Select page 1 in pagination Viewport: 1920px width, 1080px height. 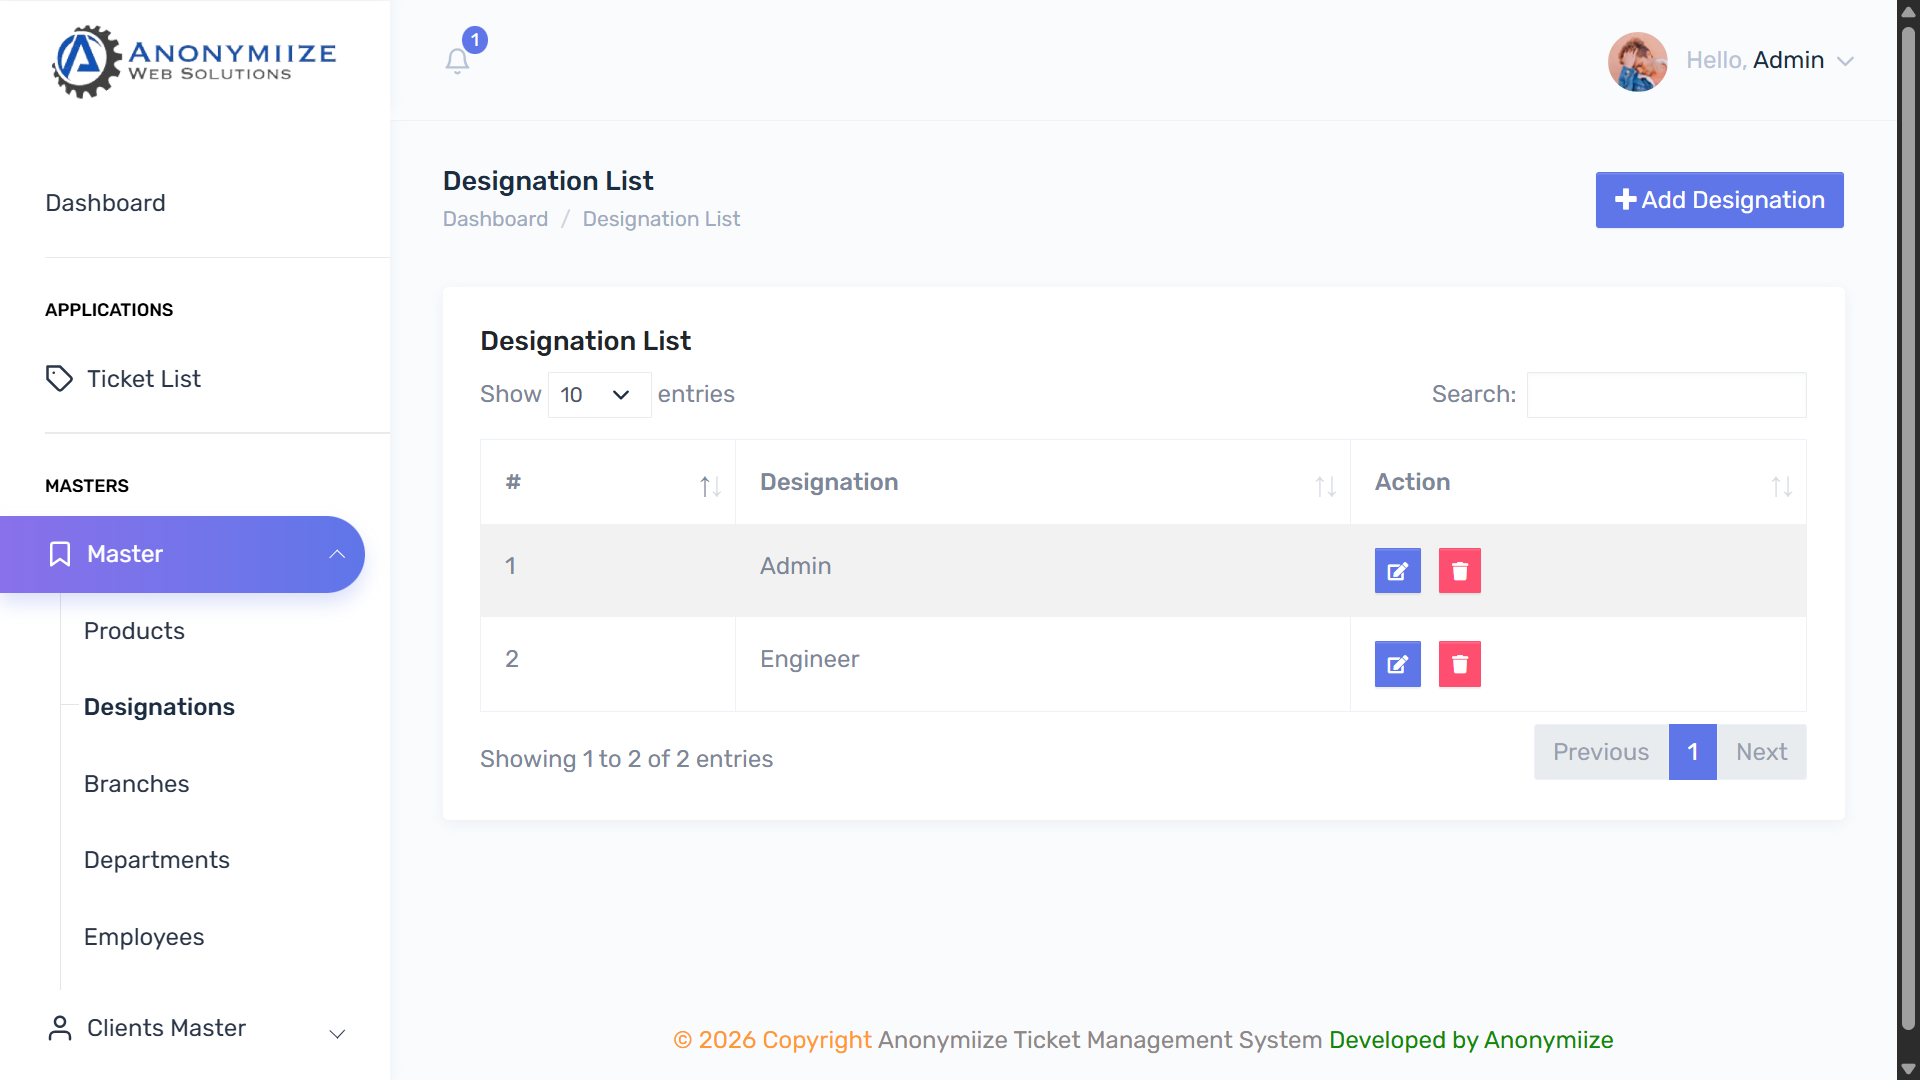coord(1692,752)
